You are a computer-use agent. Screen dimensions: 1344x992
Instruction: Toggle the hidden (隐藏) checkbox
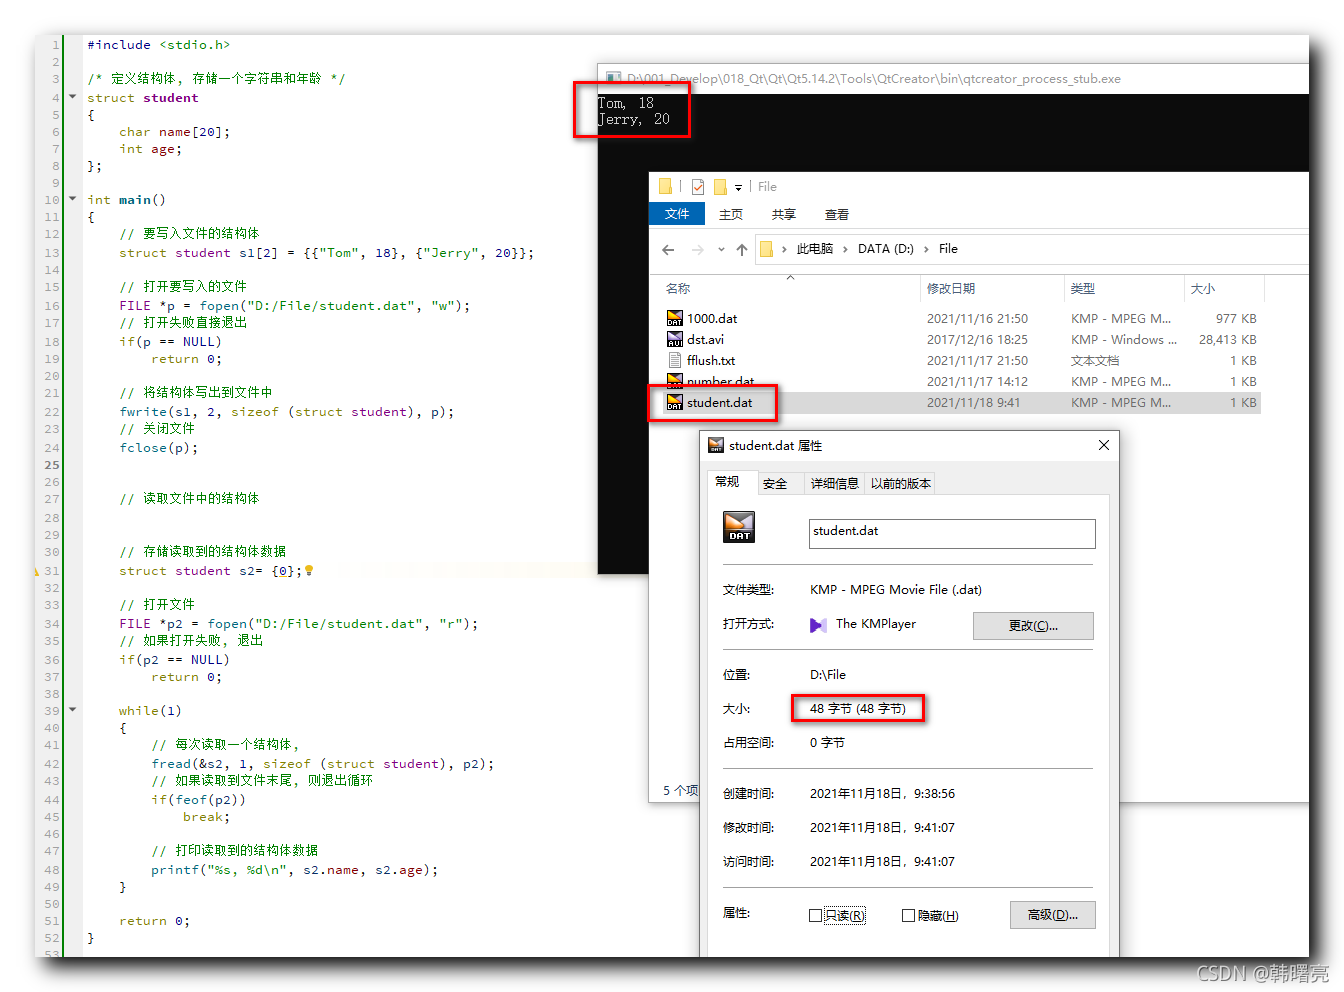908,916
